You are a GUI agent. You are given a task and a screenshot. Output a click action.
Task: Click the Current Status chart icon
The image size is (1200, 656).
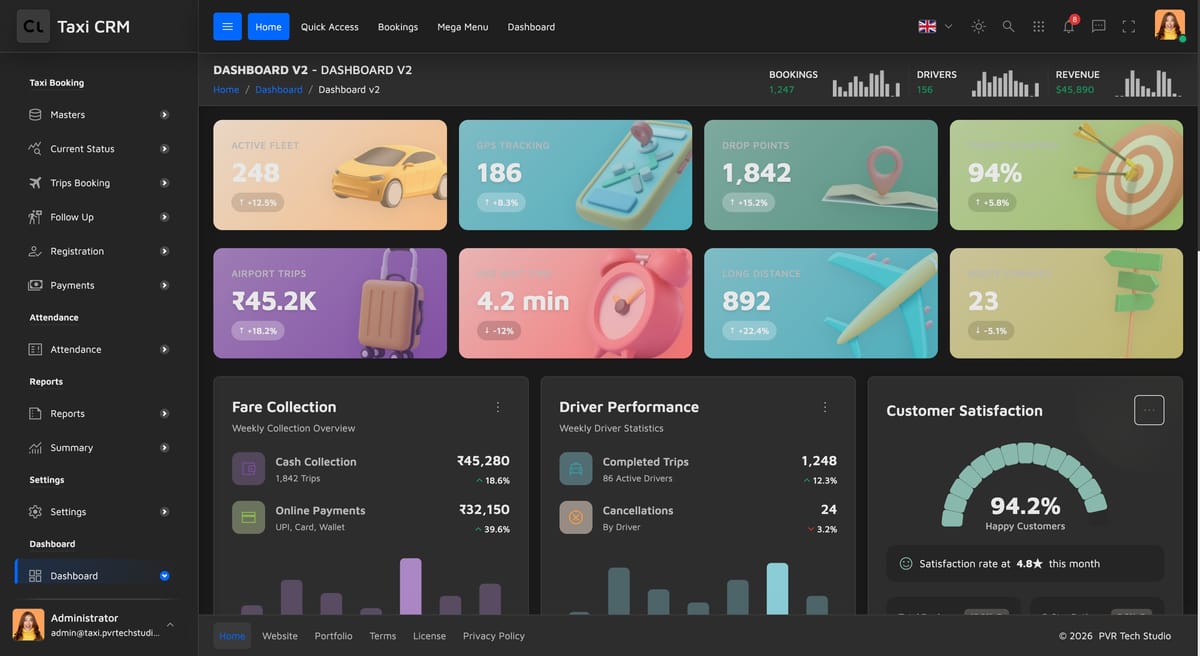point(35,149)
